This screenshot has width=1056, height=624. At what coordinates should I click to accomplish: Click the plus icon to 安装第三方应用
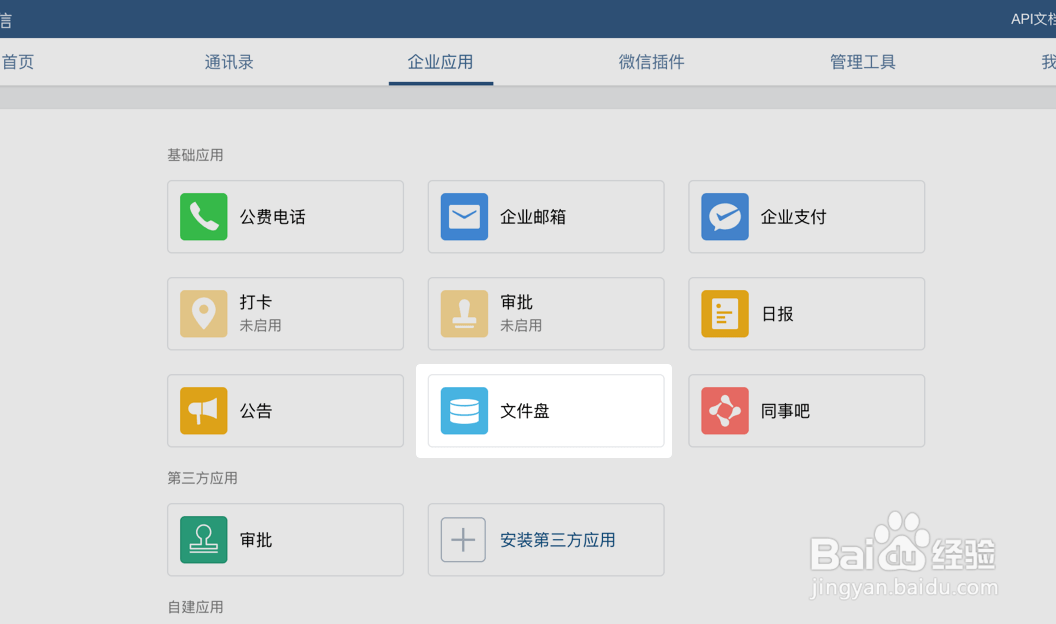click(463, 539)
